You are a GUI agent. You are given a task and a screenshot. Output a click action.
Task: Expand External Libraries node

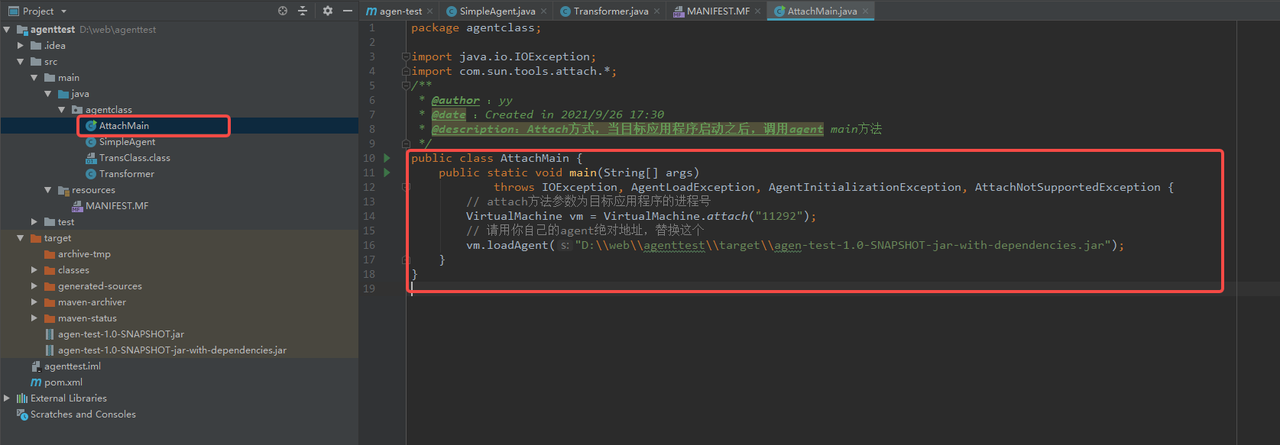[7, 398]
